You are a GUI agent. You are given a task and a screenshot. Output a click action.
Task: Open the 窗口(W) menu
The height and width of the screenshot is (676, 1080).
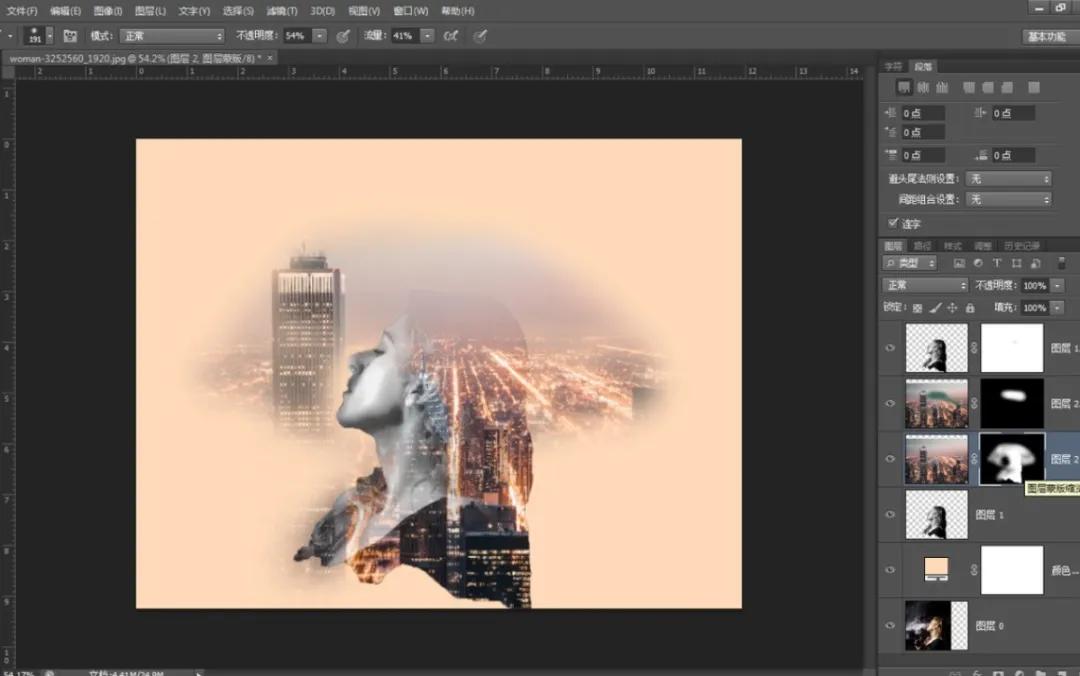tap(411, 11)
